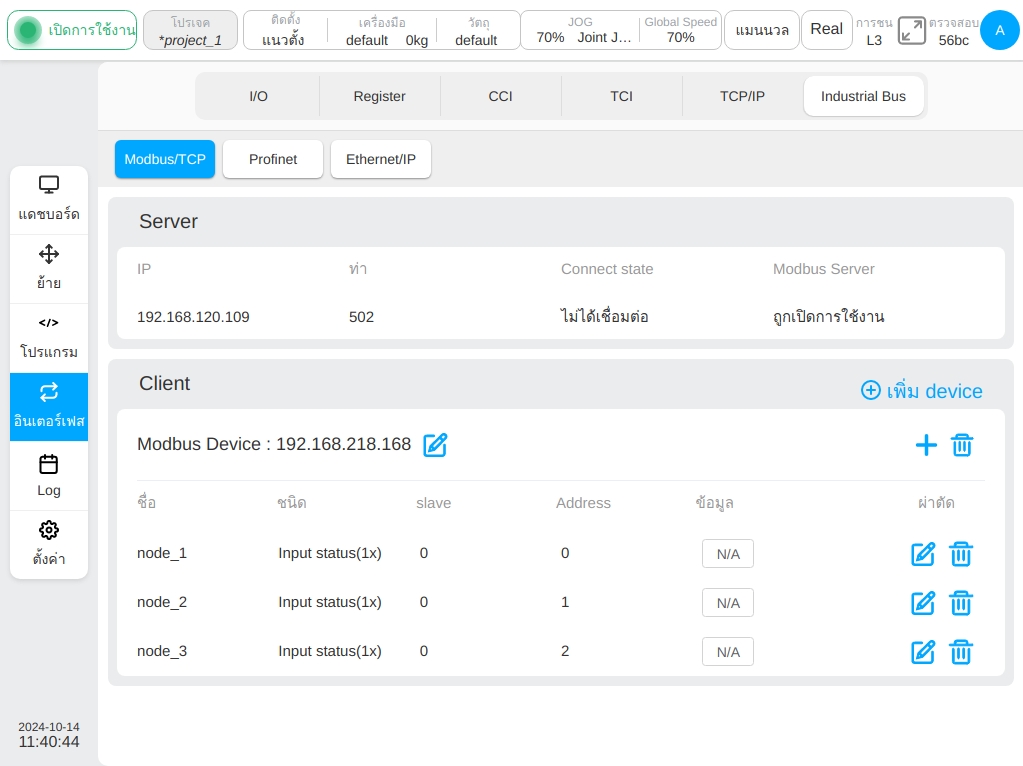Viewport: 1023px width, 766px height.
Task: Switch to the CCI tab
Action: [x=500, y=96]
